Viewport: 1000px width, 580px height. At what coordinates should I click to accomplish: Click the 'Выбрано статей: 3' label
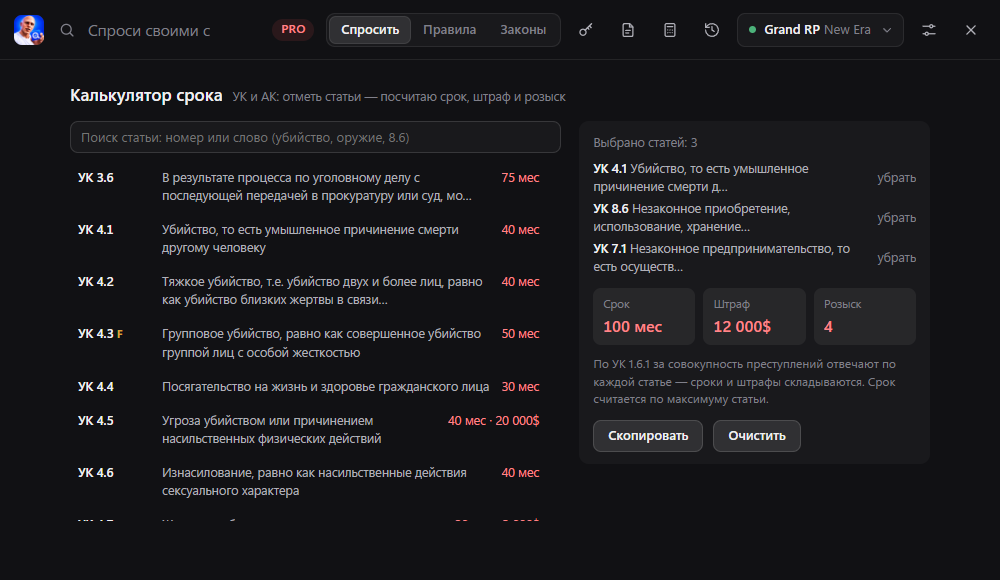(645, 143)
